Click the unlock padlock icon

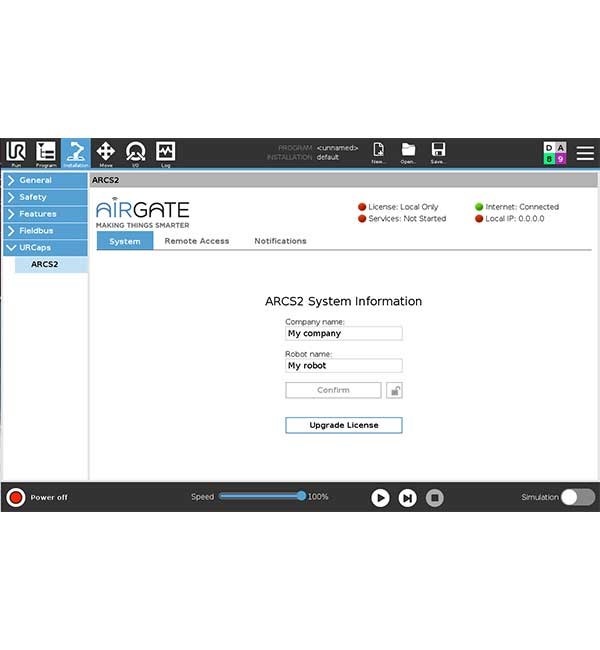394,390
